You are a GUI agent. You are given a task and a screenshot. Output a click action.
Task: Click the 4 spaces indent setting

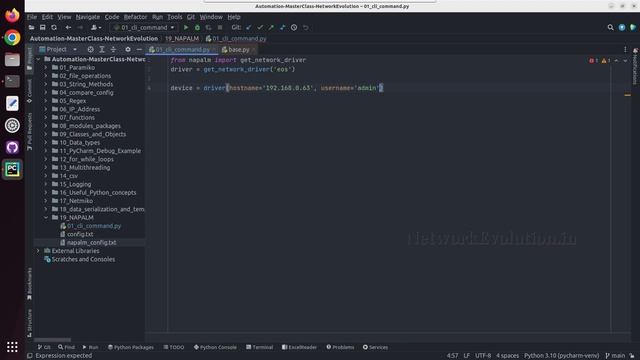pos(507,356)
